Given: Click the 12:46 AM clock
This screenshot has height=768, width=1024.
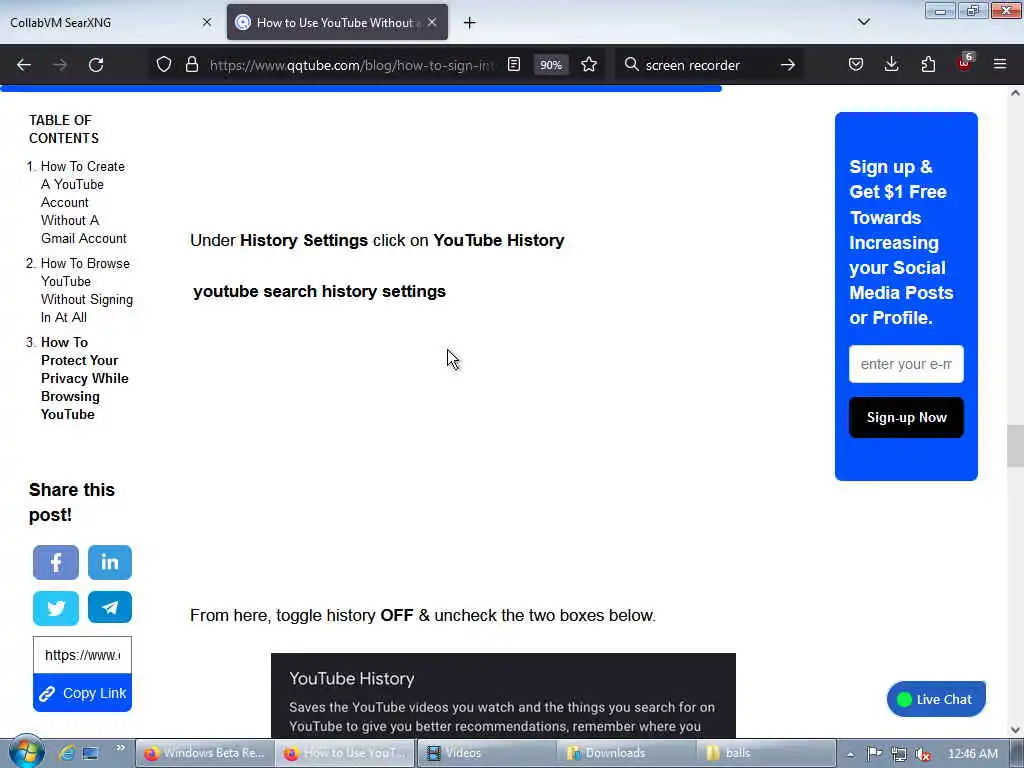Looking at the screenshot, I should [972, 754].
